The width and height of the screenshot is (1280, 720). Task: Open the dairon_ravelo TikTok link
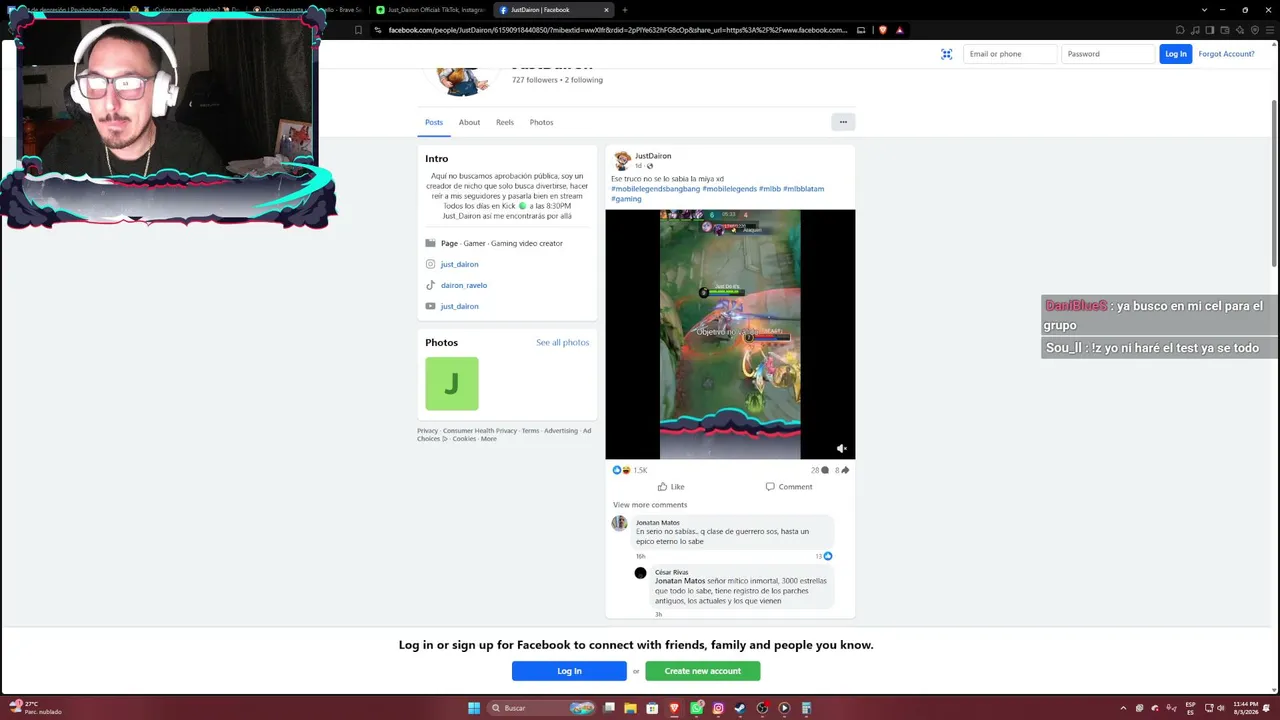(x=464, y=285)
